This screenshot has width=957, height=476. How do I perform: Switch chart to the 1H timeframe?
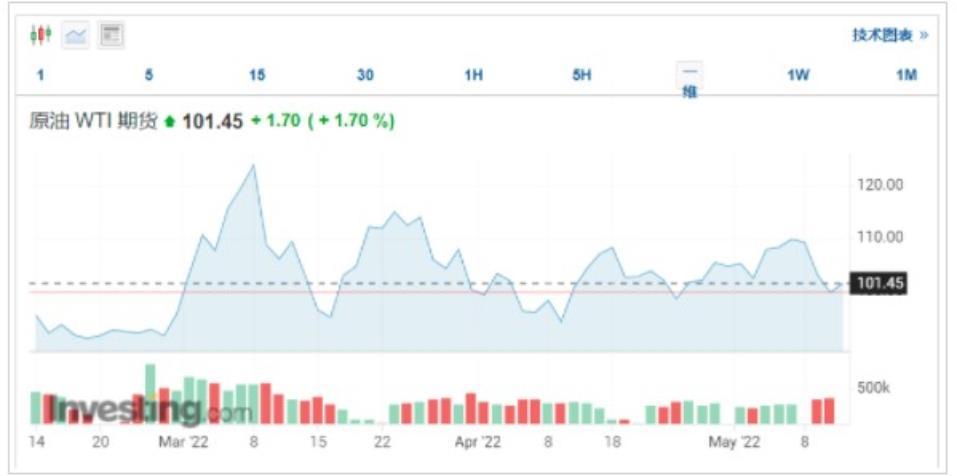pos(473,76)
